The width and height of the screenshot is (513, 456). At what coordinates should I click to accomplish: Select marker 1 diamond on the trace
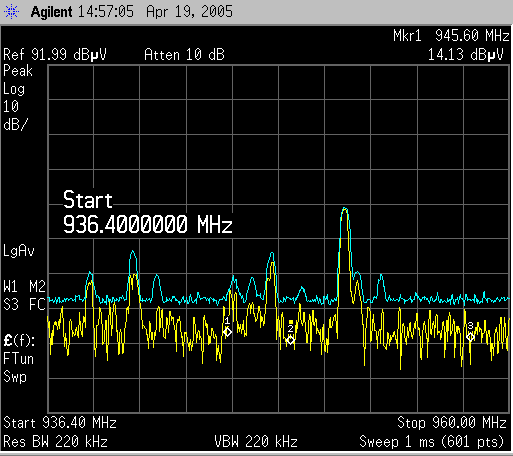click(227, 332)
